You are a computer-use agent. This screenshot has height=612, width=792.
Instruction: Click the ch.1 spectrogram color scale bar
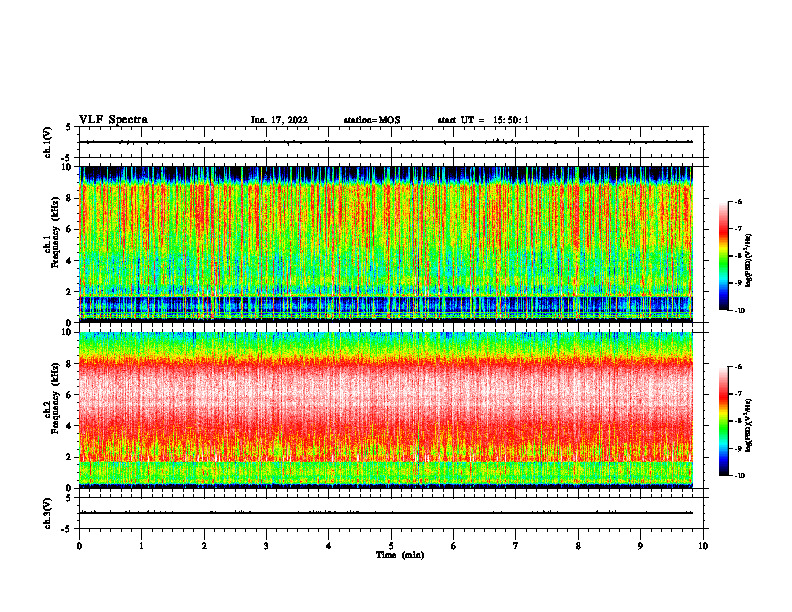[724, 256]
